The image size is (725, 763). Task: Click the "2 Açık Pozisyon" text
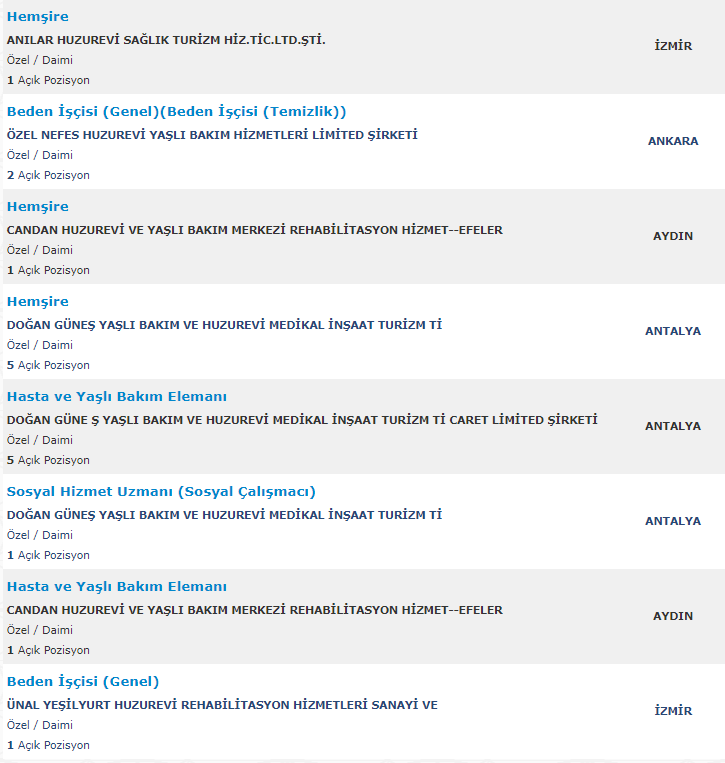tap(48, 175)
